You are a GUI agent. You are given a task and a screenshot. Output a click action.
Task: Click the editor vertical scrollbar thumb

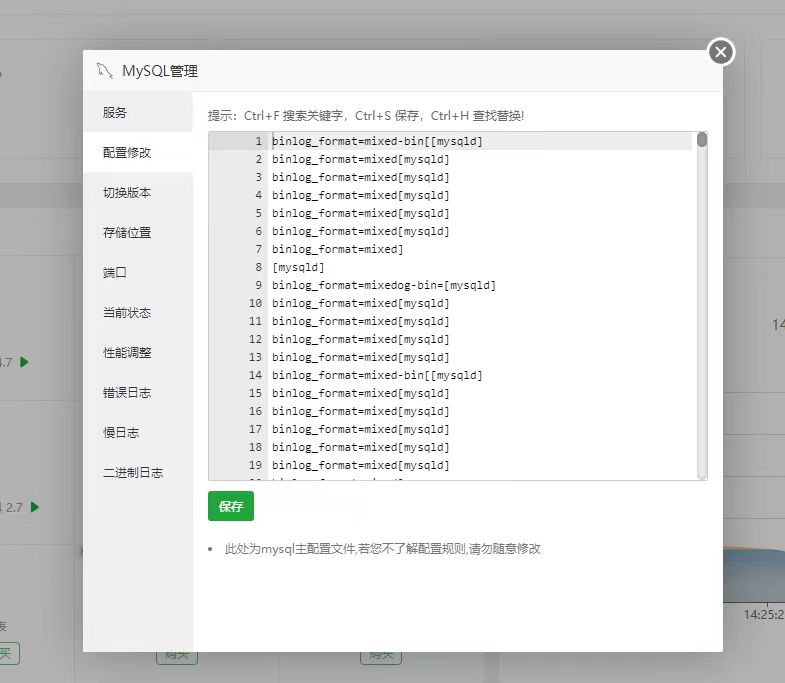(702, 140)
